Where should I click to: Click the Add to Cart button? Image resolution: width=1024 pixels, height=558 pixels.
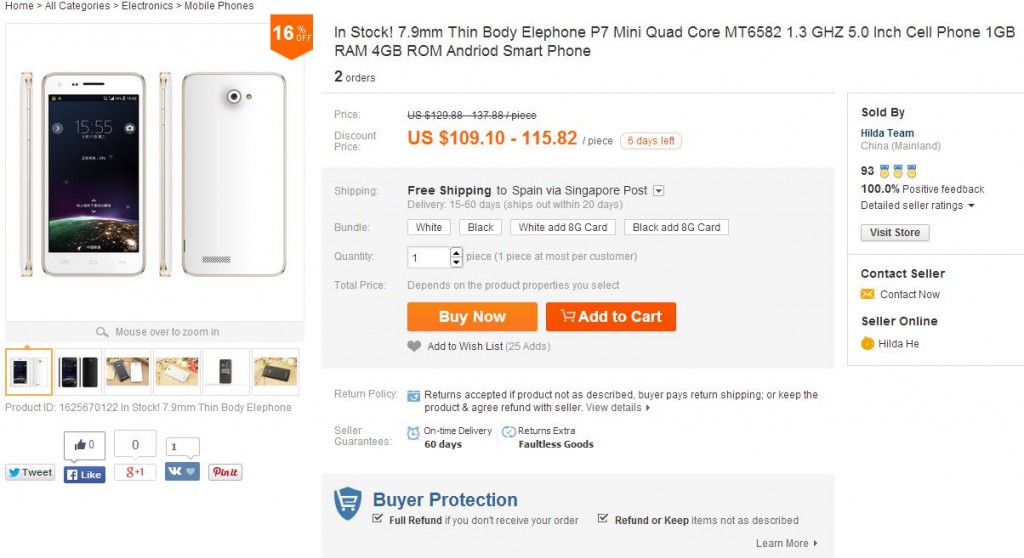click(x=611, y=317)
